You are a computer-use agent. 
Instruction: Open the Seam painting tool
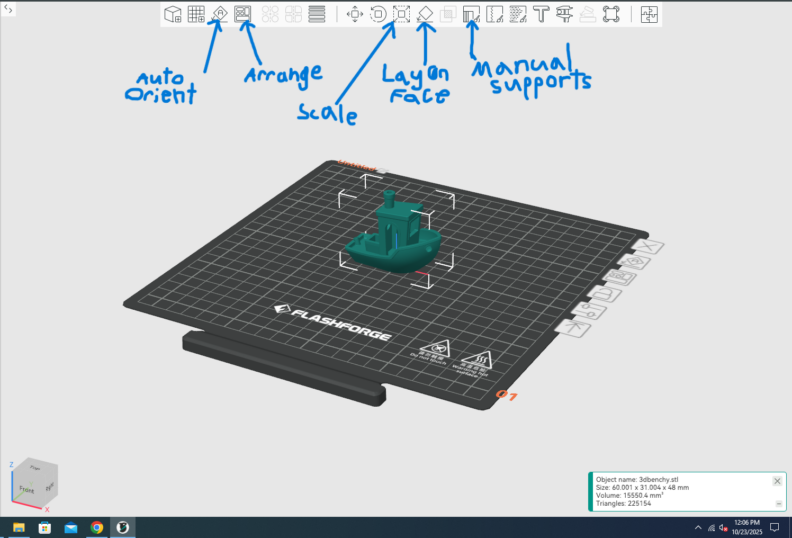494,14
